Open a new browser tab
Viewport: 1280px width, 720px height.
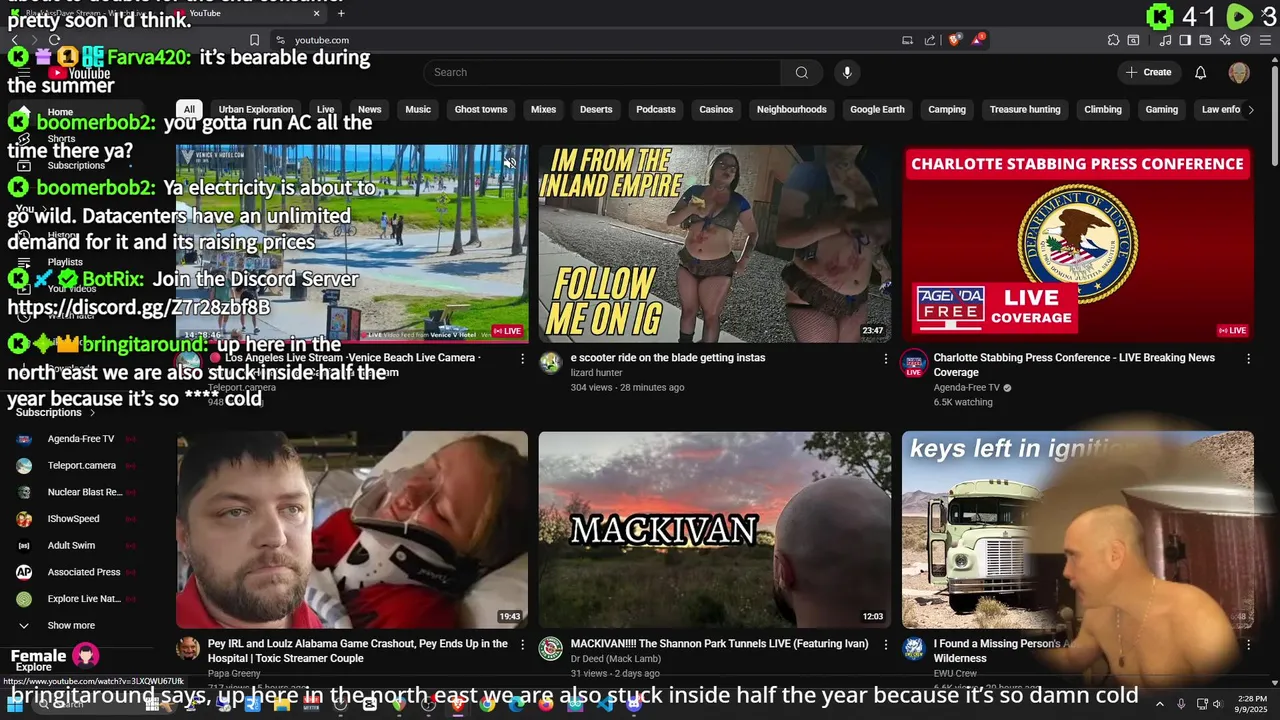click(341, 13)
